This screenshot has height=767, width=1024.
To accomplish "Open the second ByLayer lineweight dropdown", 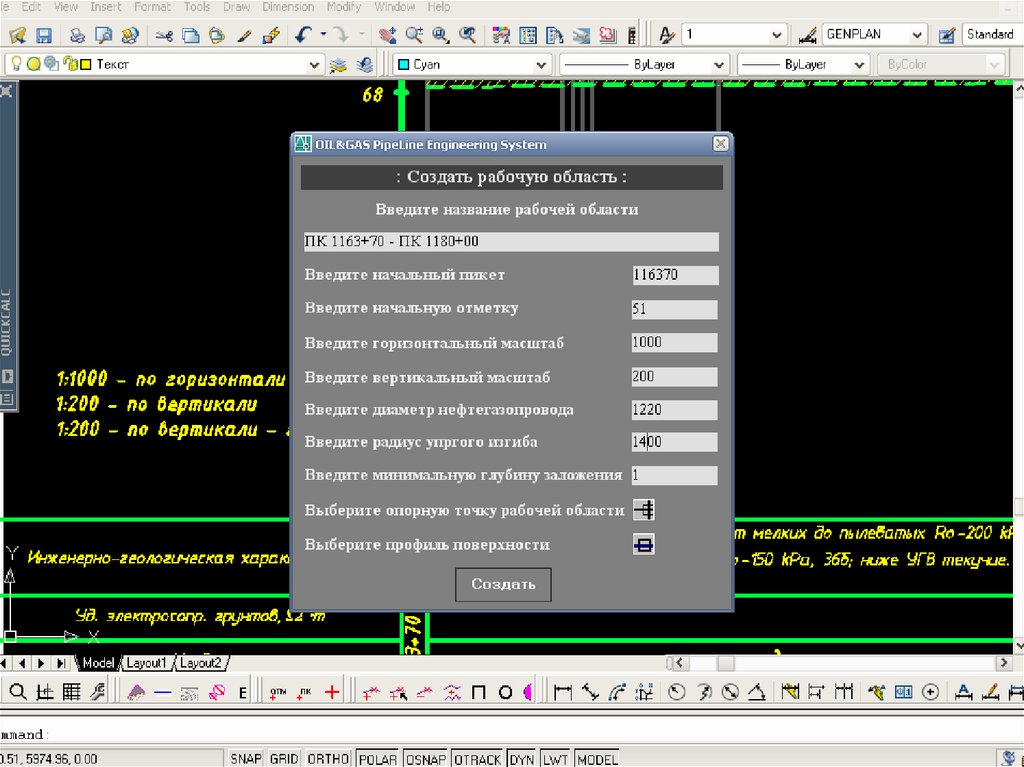I will coord(859,65).
